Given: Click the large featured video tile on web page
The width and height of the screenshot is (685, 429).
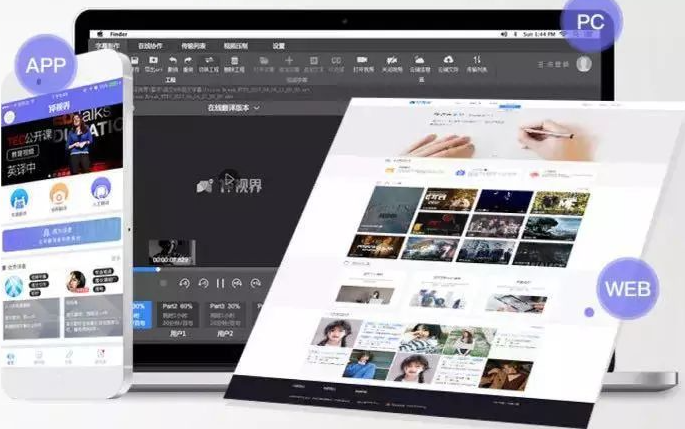Looking at the screenshot, I should [x=391, y=210].
